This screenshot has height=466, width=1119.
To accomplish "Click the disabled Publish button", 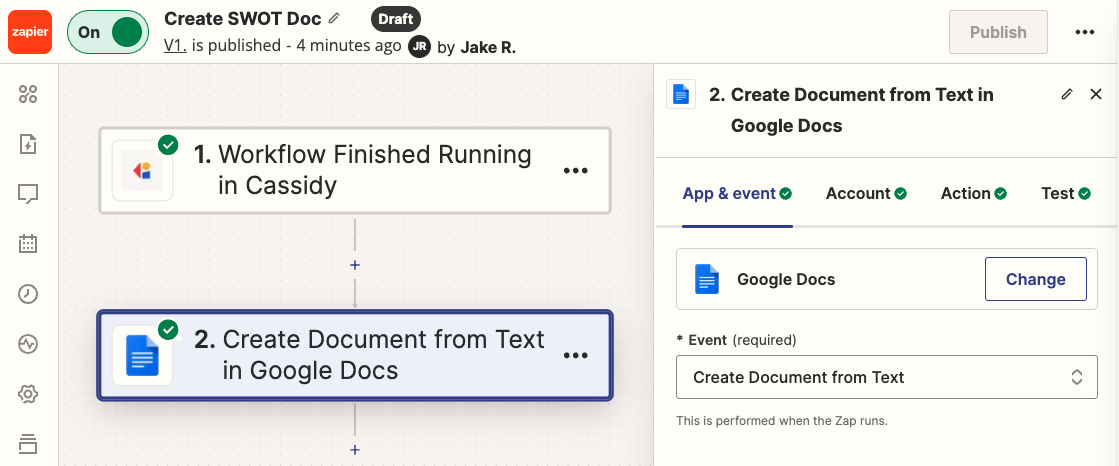I will [998, 32].
